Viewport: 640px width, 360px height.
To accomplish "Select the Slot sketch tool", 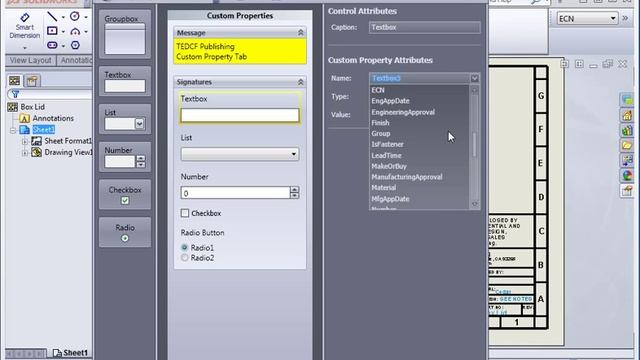I will coord(52,45).
